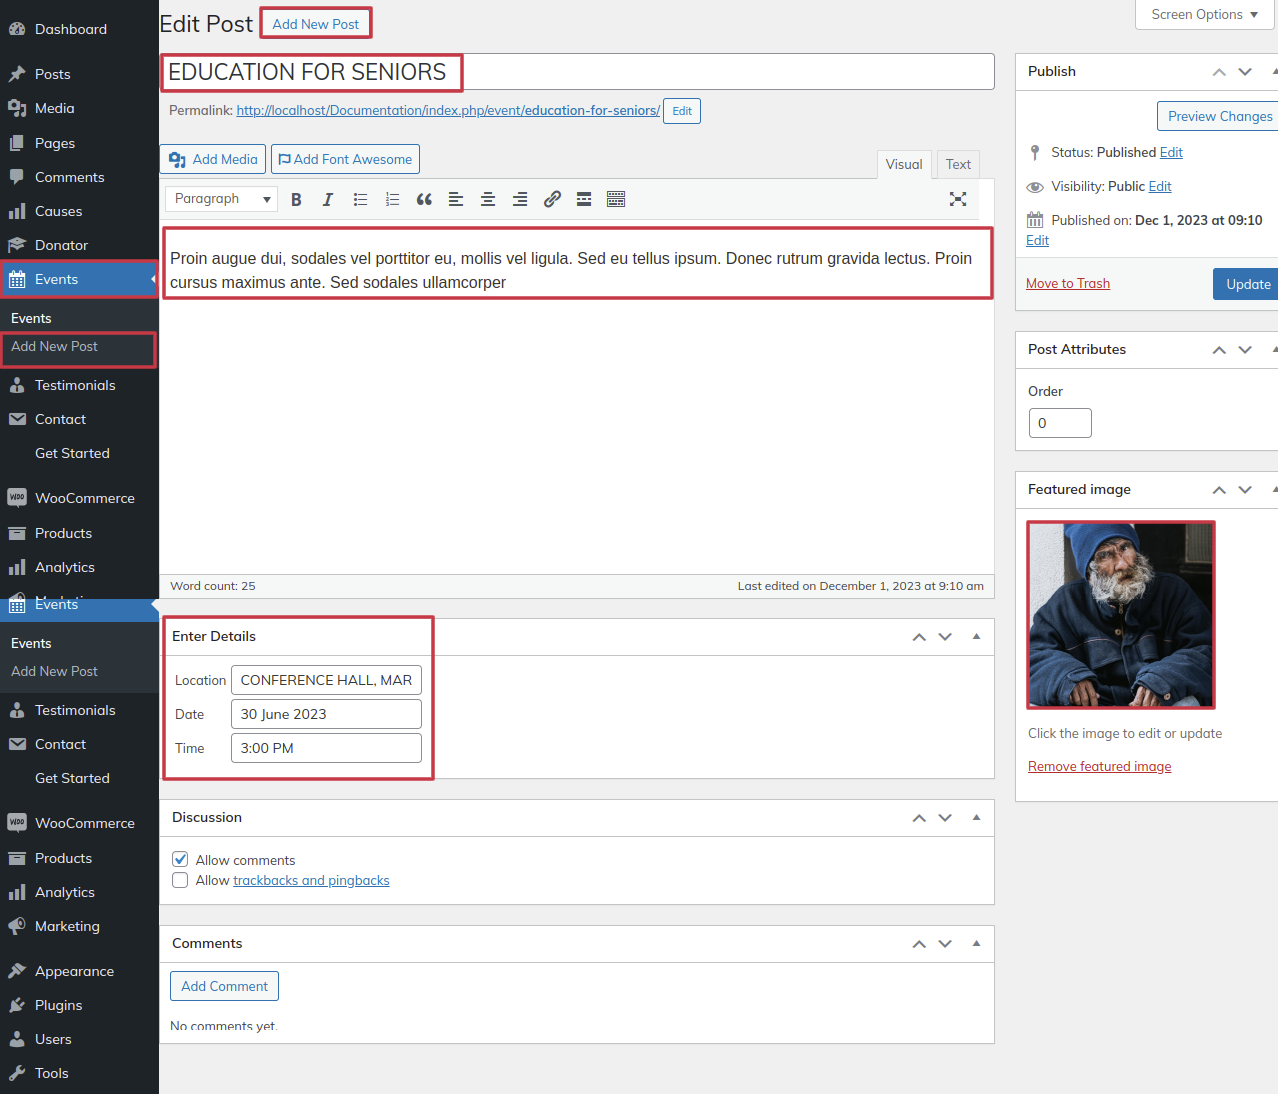This screenshot has width=1278, height=1094.
Task: Apply blockquote formatting
Action: pos(424,200)
